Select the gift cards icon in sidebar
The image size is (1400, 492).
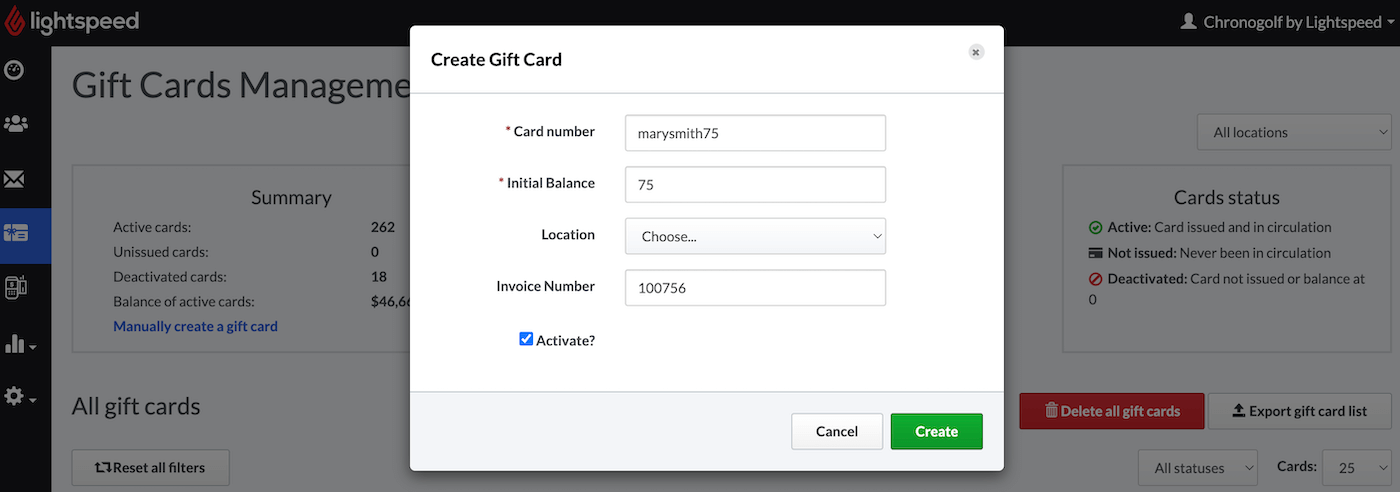[x=16, y=234]
